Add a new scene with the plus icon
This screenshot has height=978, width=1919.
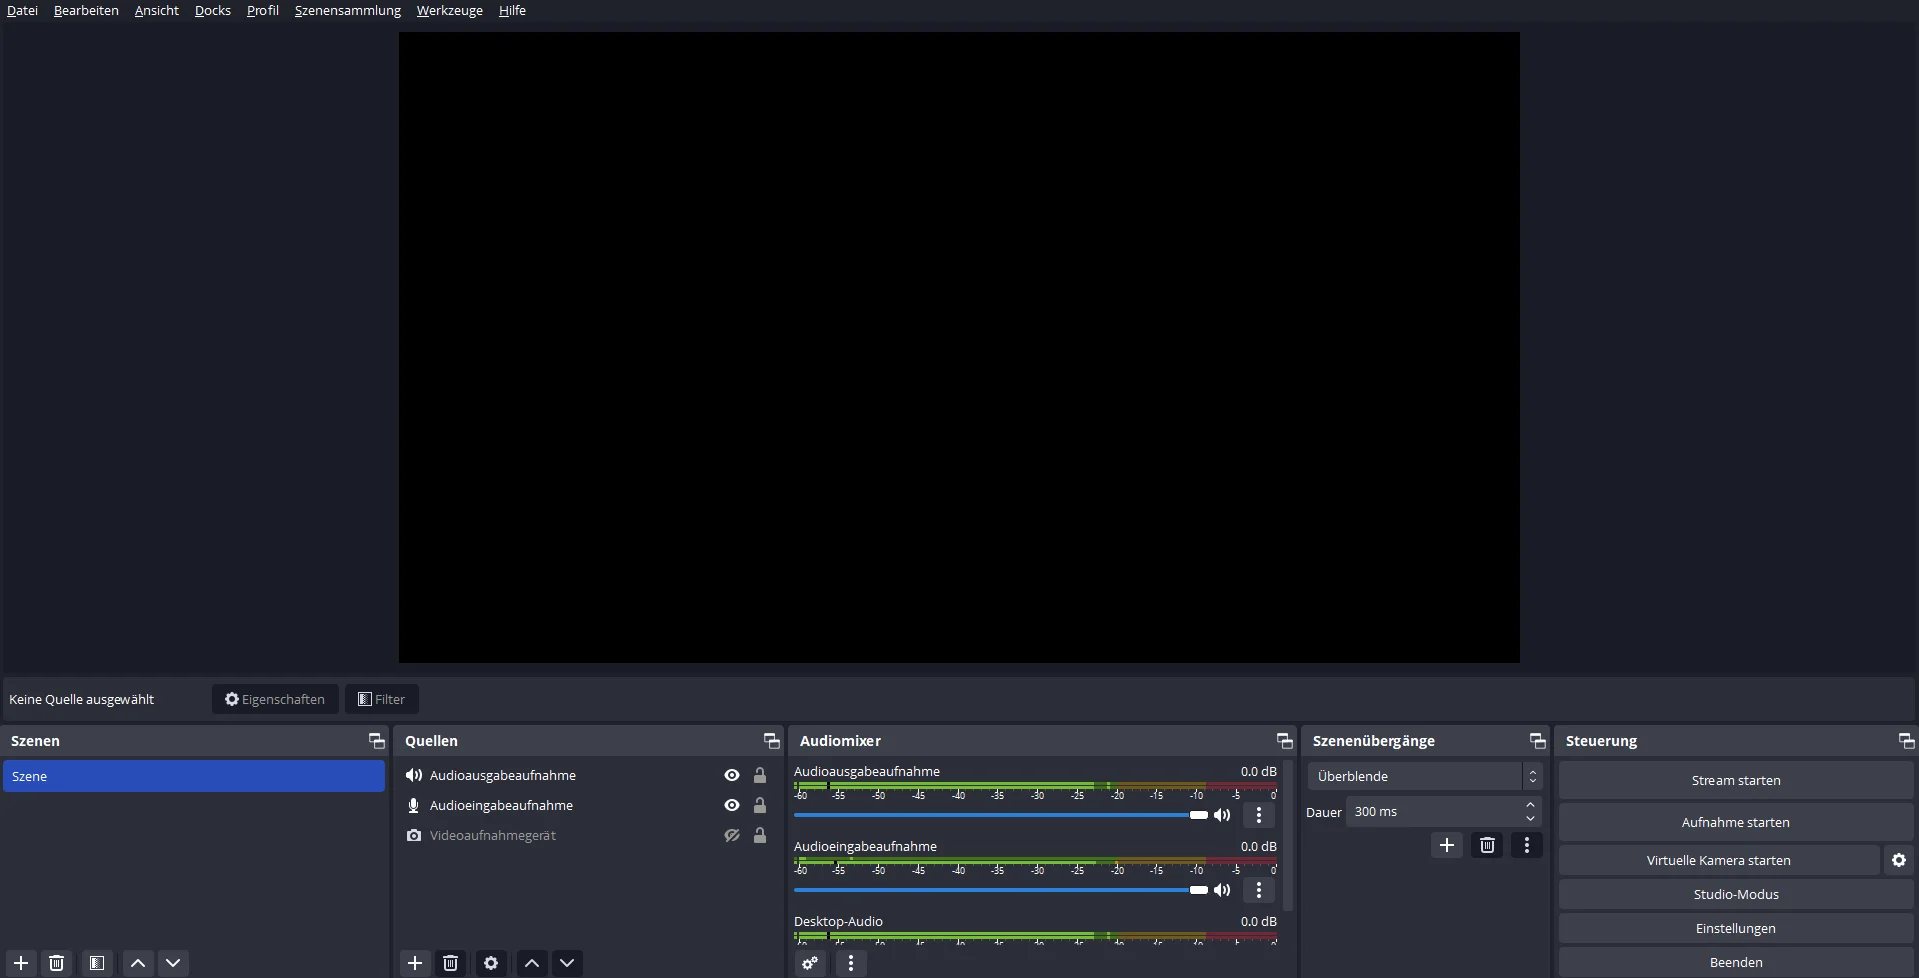tap(21, 963)
